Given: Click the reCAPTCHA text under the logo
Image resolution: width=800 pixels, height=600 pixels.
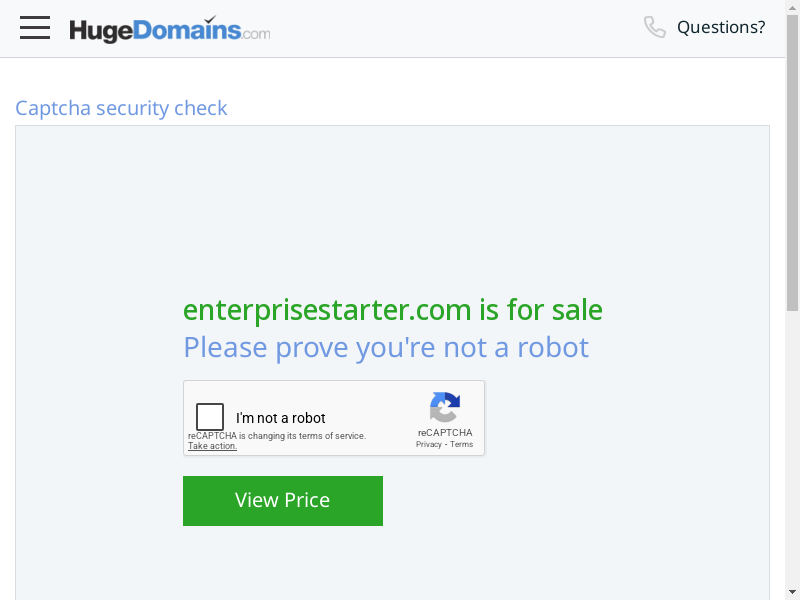Looking at the screenshot, I should tap(445, 433).
